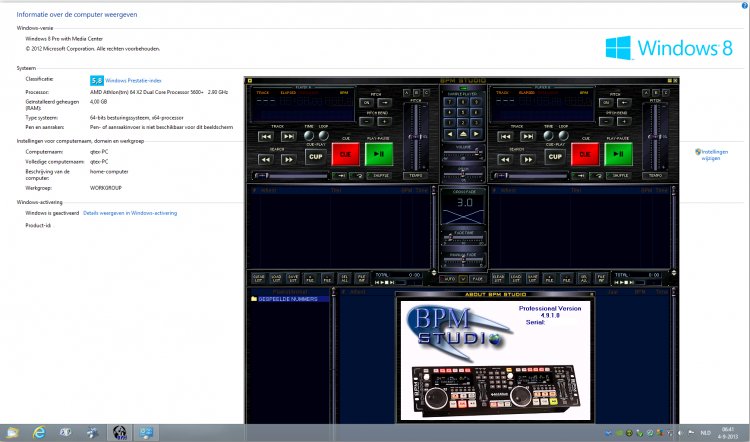Start Player A with green Play/Pause button

point(379,154)
